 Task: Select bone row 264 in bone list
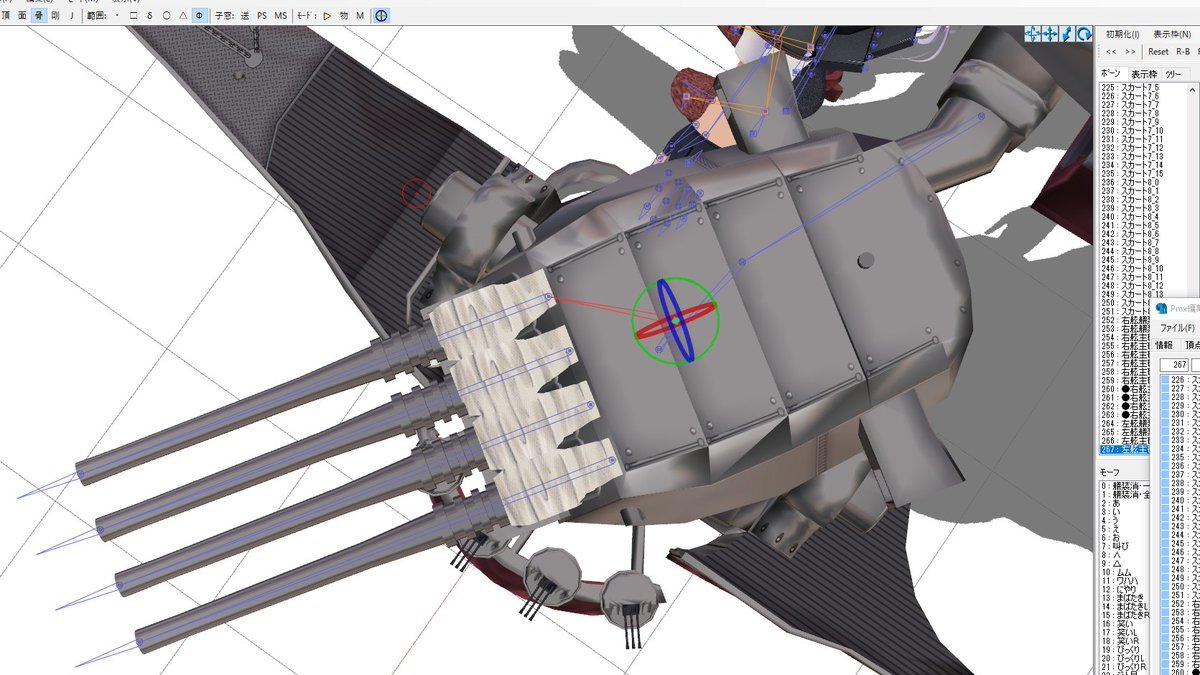pos(1123,424)
